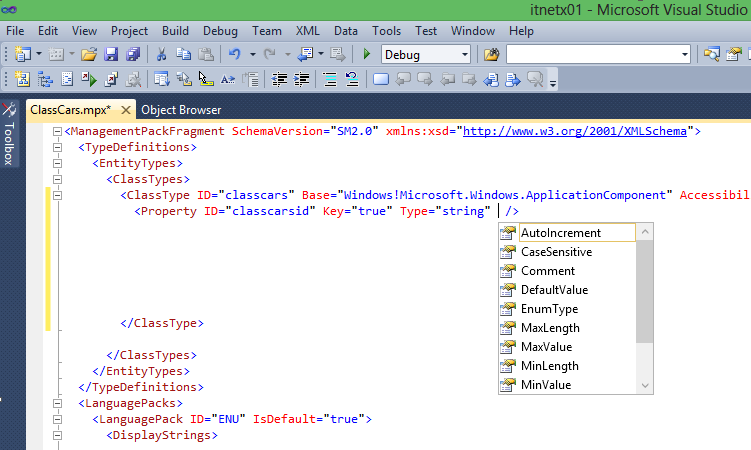Click the Open File folder icon

(89, 54)
